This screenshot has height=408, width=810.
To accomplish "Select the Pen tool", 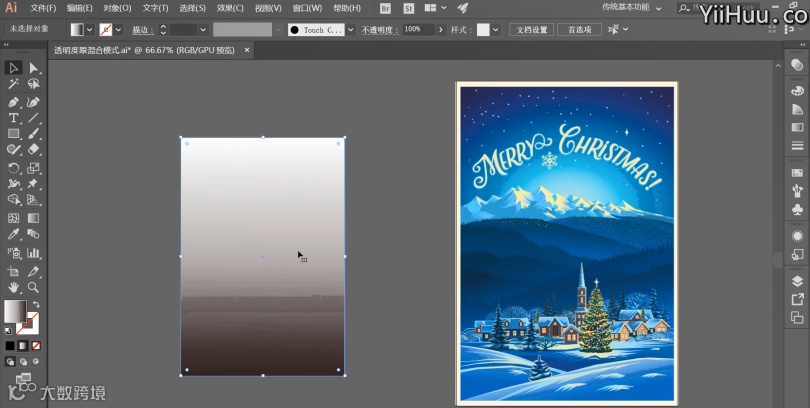I will (x=13, y=102).
